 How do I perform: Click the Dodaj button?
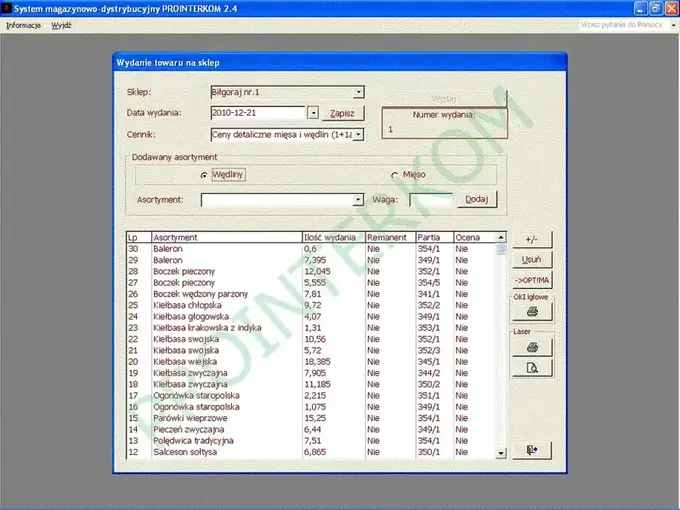477,199
